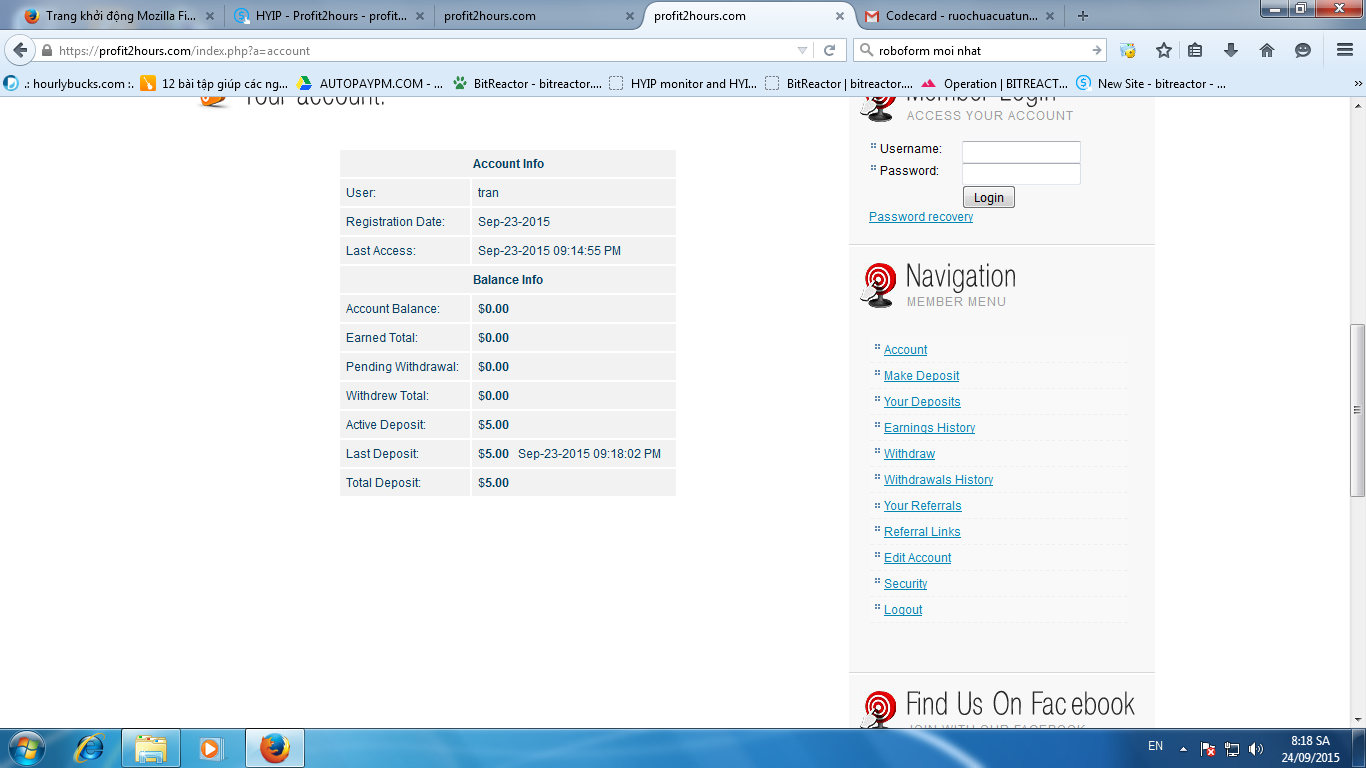Open the Downloads arrow icon
This screenshot has width=1366, height=768.
[x=1231, y=50]
